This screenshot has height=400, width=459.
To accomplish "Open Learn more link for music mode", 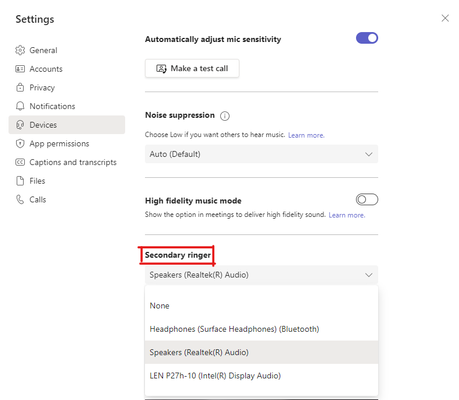I will pos(347,215).
